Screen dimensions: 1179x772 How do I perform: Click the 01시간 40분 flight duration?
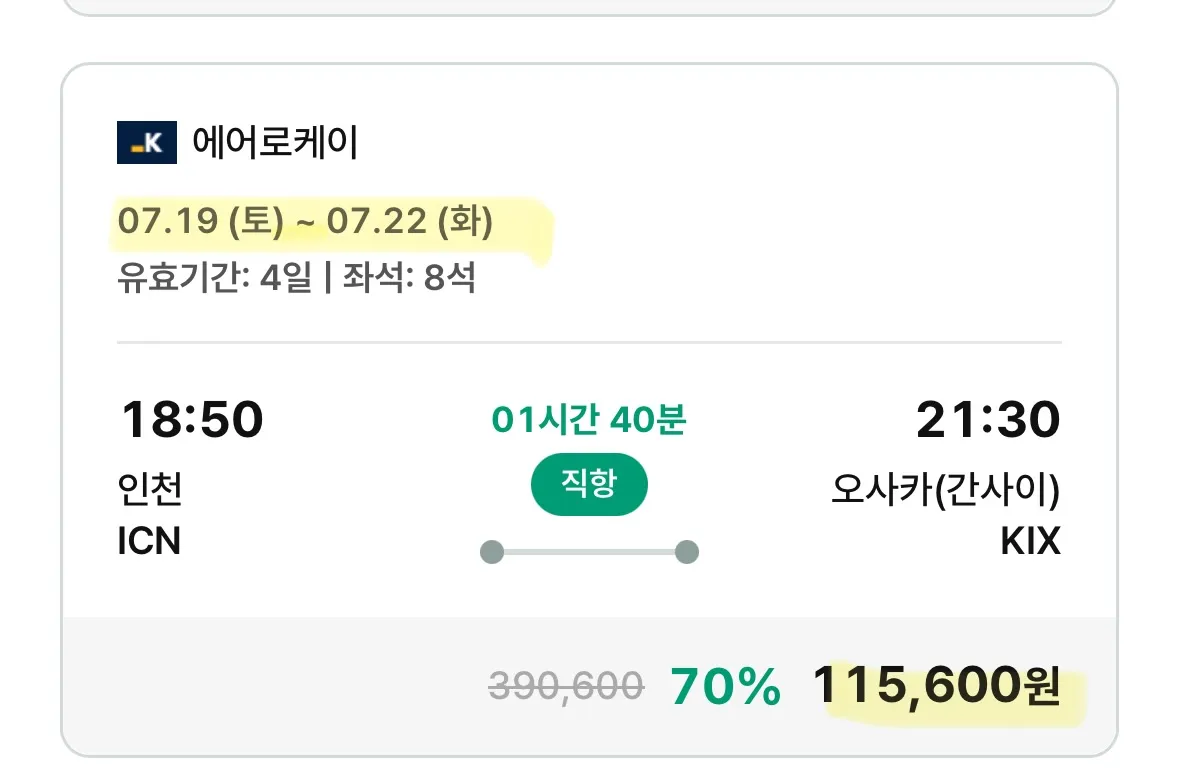[589, 419]
